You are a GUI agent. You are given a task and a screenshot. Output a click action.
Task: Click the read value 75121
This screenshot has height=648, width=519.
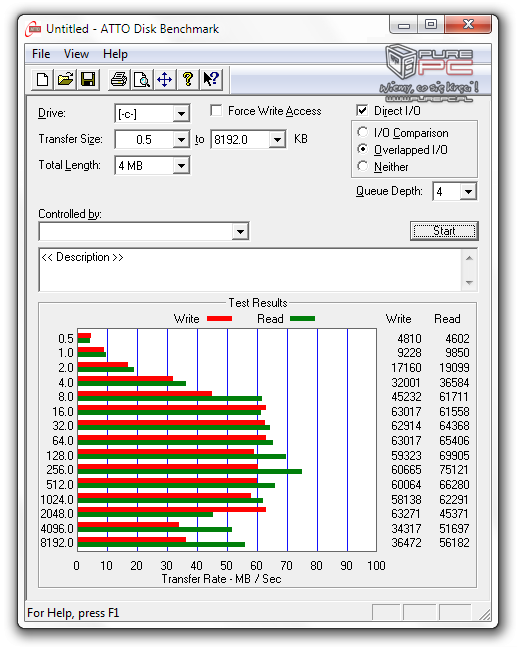click(x=454, y=470)
